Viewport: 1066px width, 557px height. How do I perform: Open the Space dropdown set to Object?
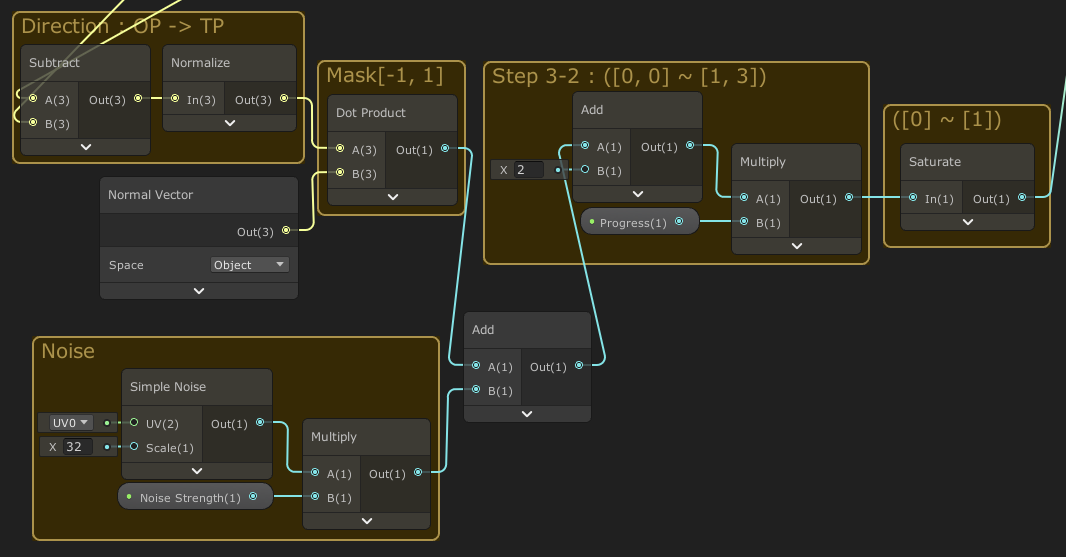(250, 265)
